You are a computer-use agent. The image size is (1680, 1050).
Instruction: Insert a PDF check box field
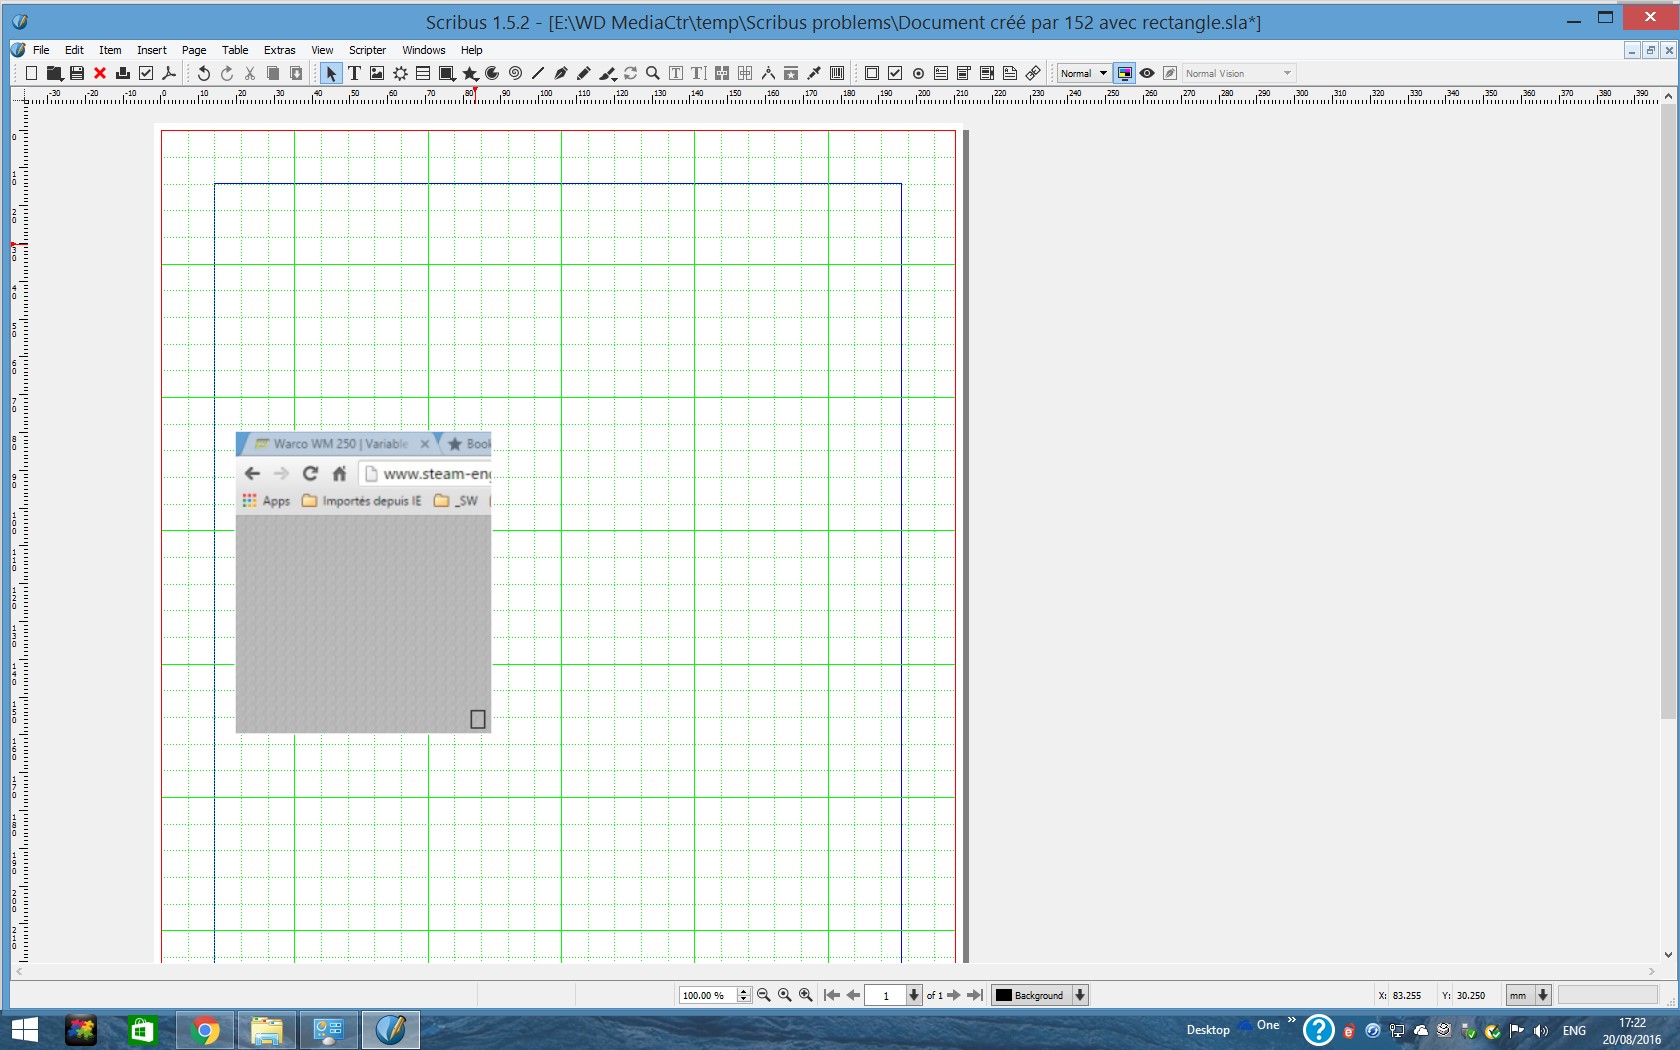(x=895, y=73)
